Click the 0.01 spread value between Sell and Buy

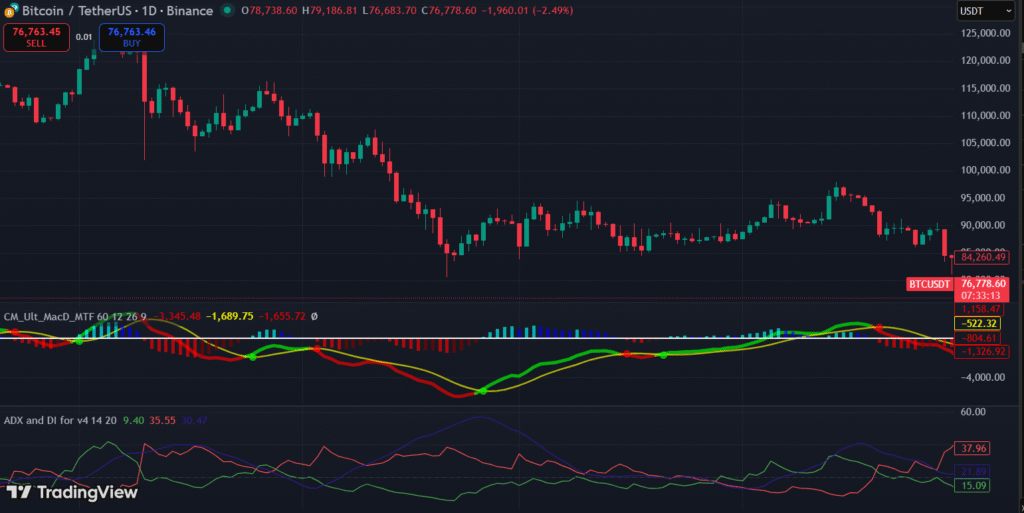pos(84,37)
